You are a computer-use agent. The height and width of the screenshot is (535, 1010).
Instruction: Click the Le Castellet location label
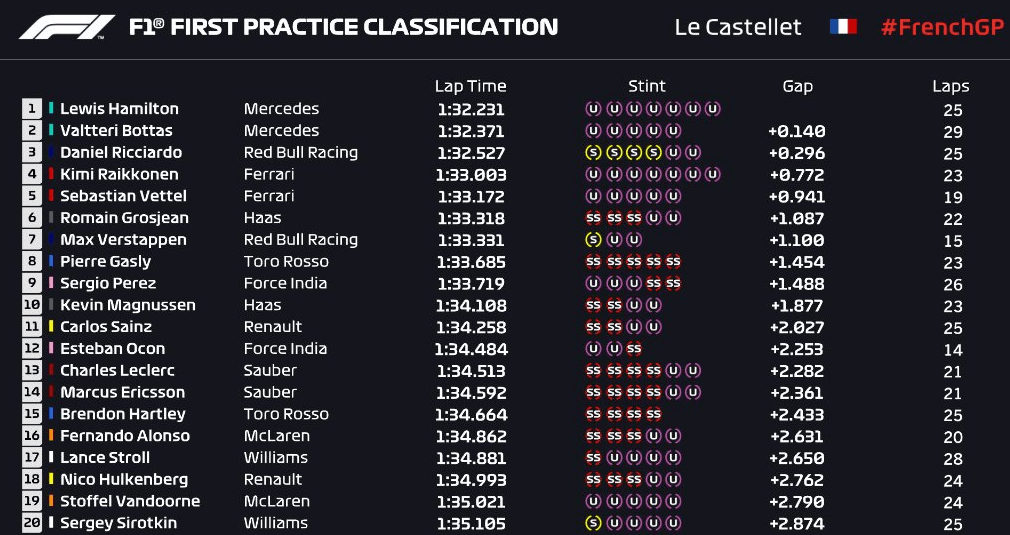coord(738,28)
